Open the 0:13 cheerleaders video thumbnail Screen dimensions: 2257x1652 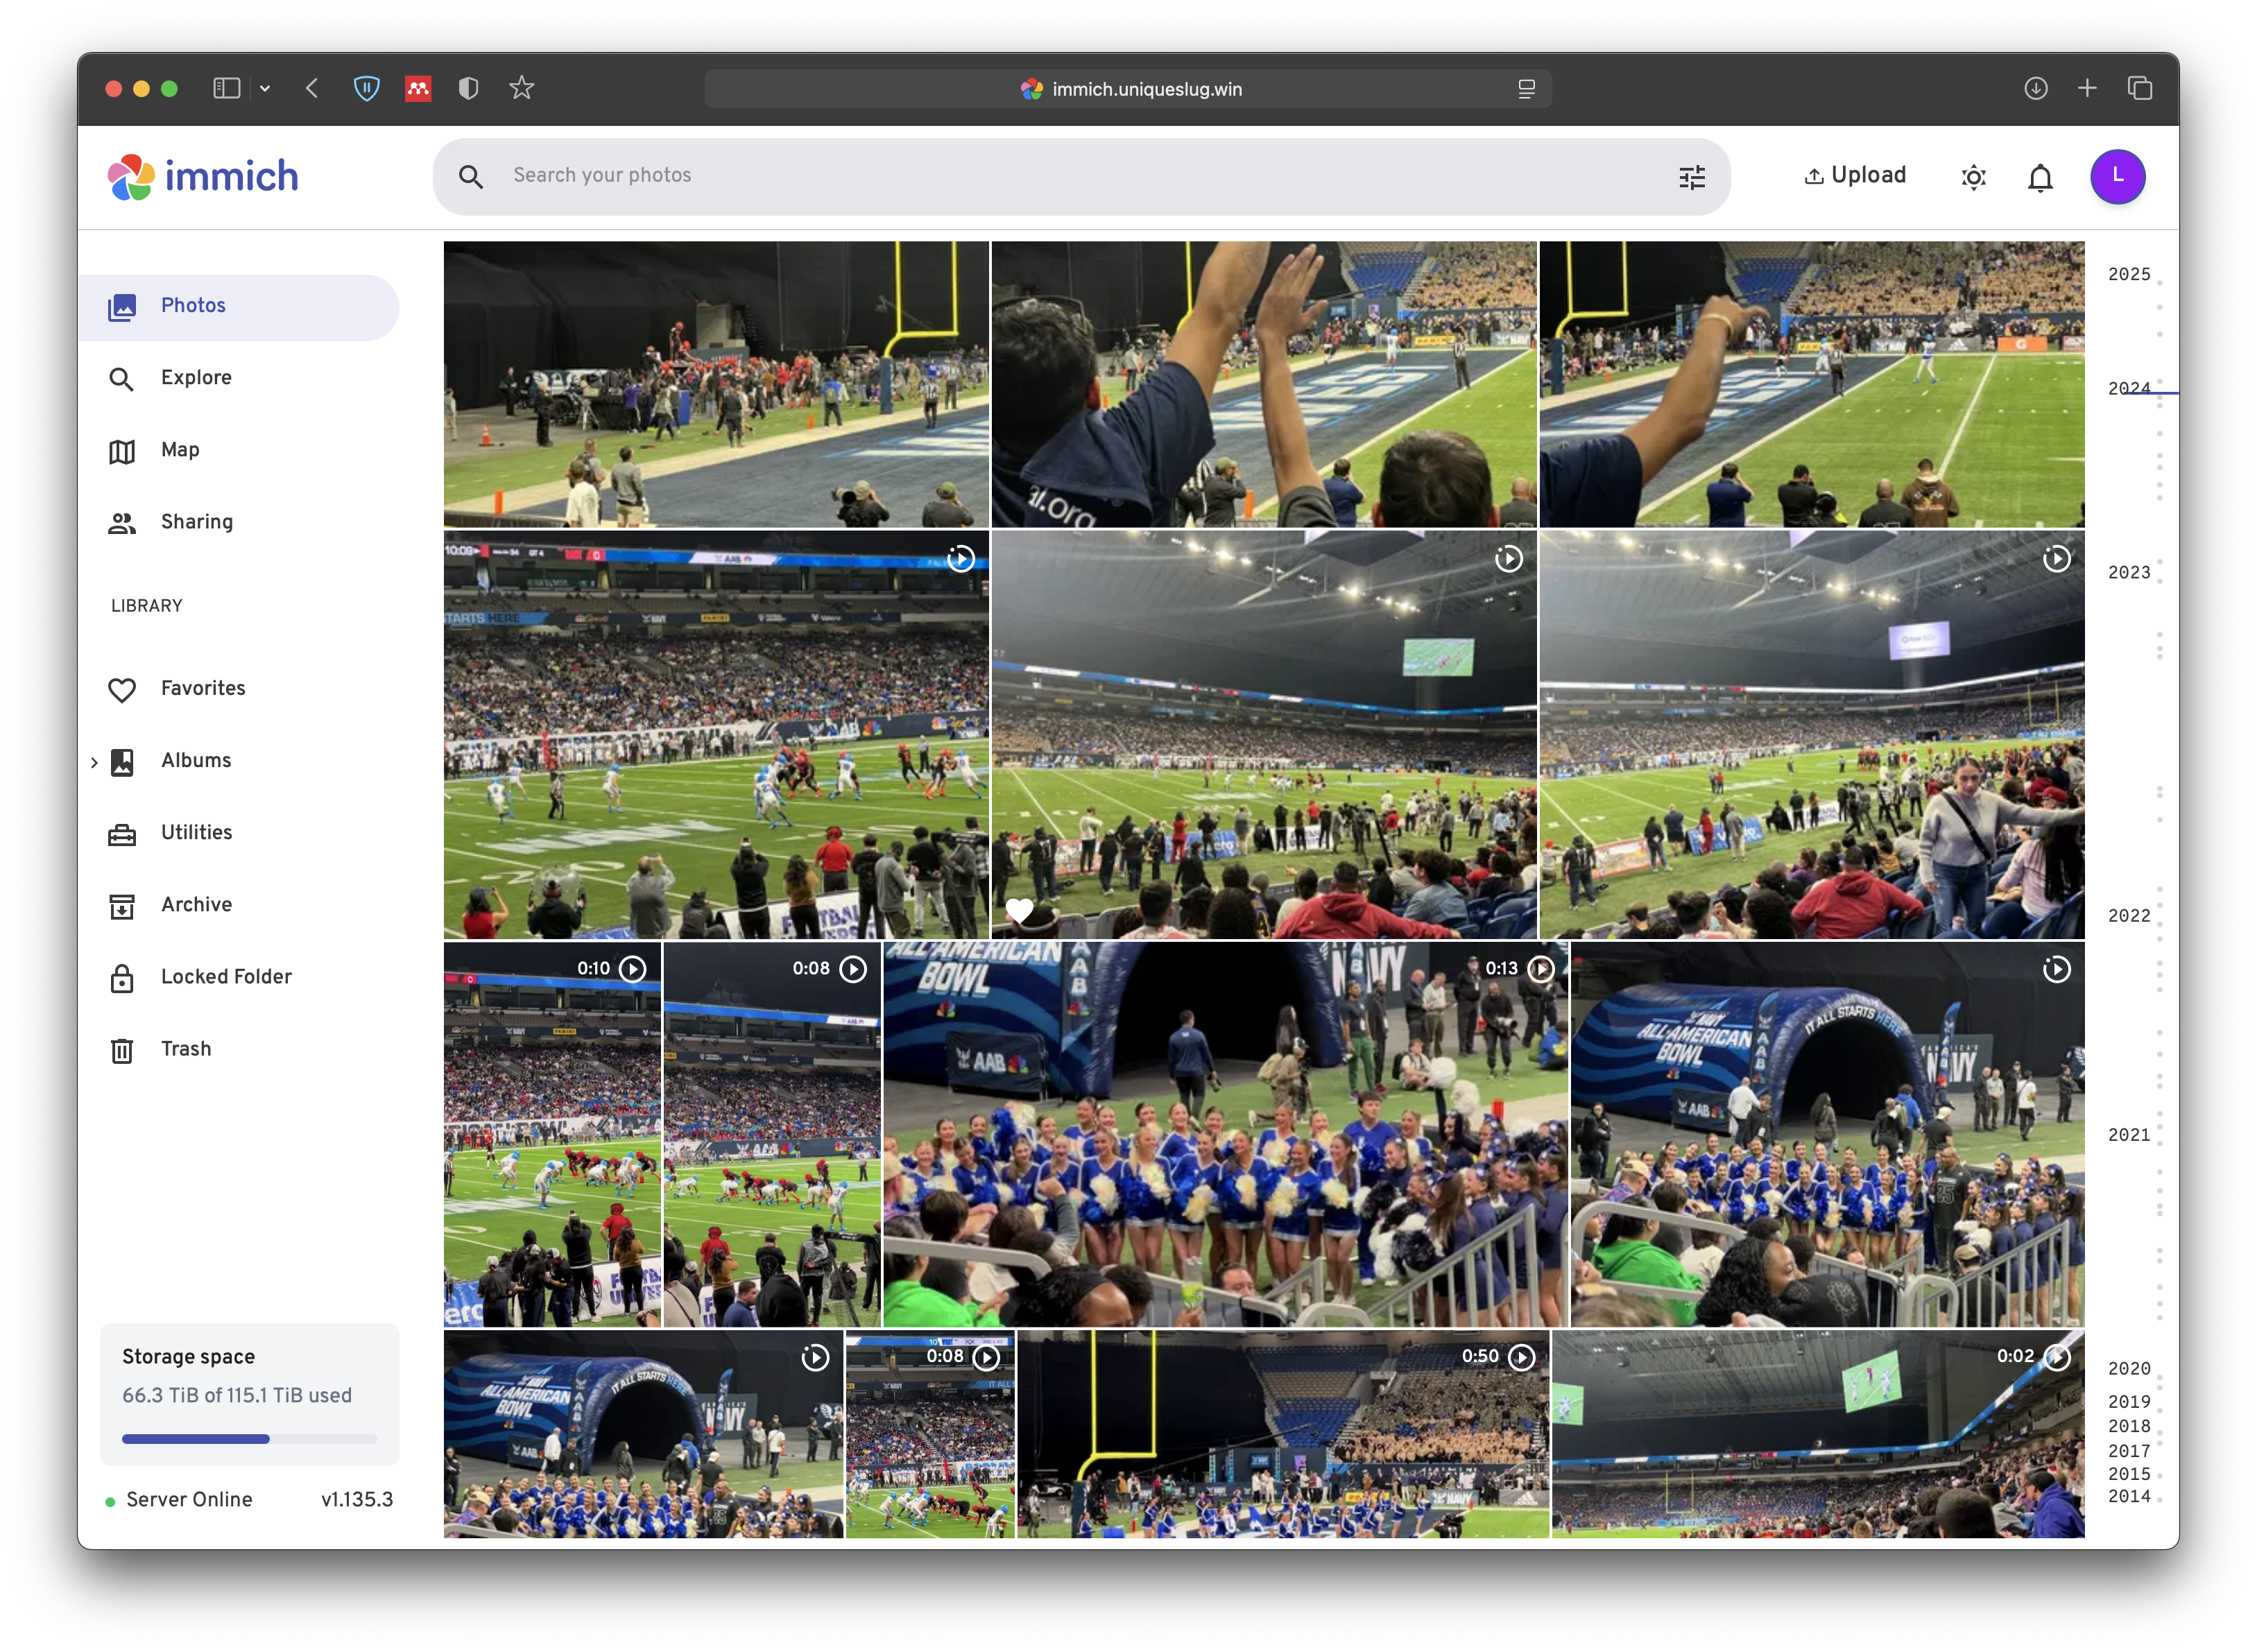1225,1134
